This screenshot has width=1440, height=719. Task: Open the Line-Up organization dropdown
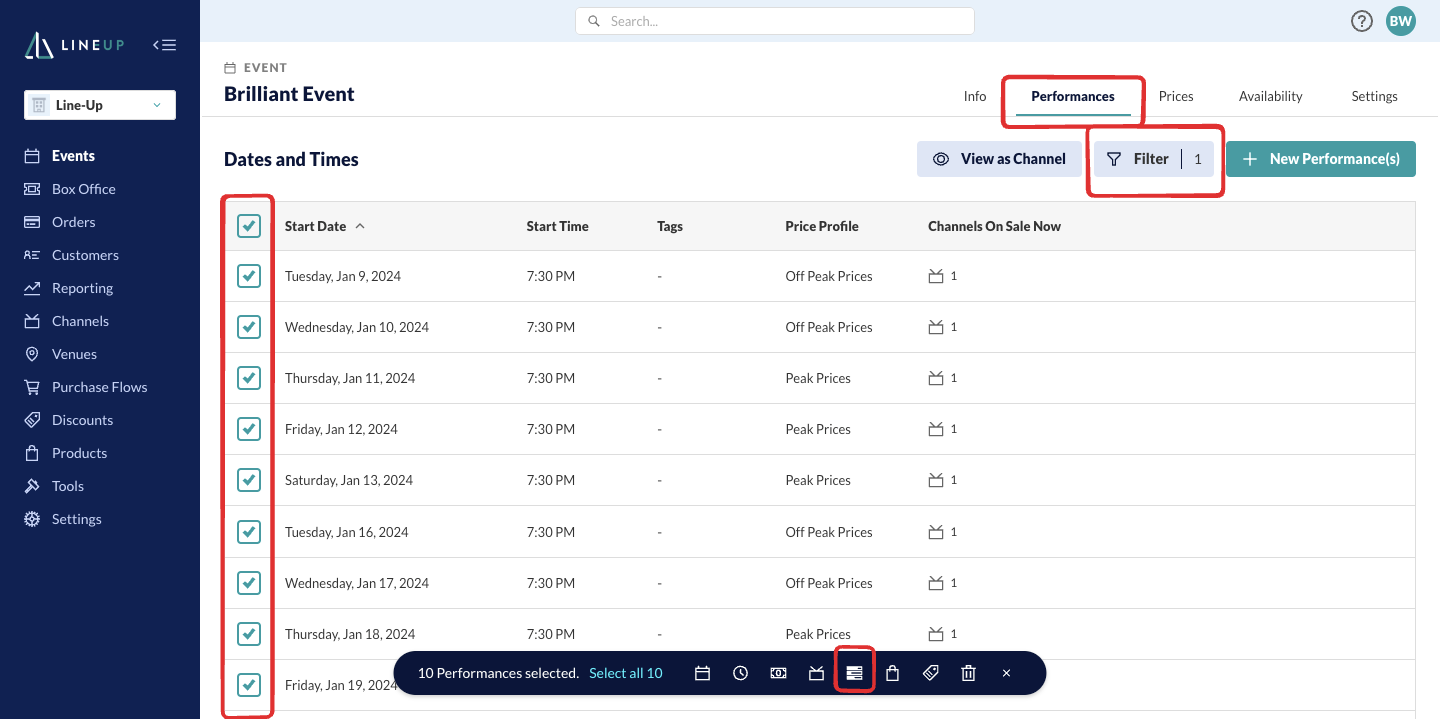[100, 105]
